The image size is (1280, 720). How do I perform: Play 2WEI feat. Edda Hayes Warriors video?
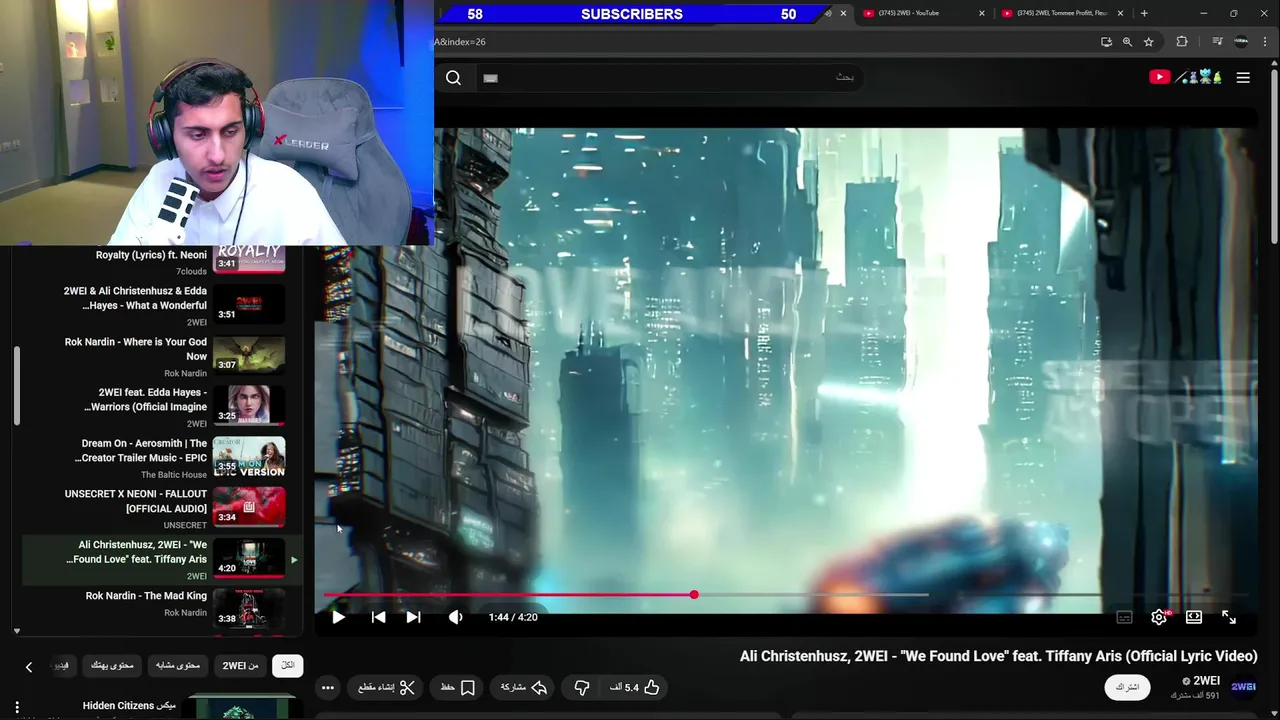tap(160, 407)
